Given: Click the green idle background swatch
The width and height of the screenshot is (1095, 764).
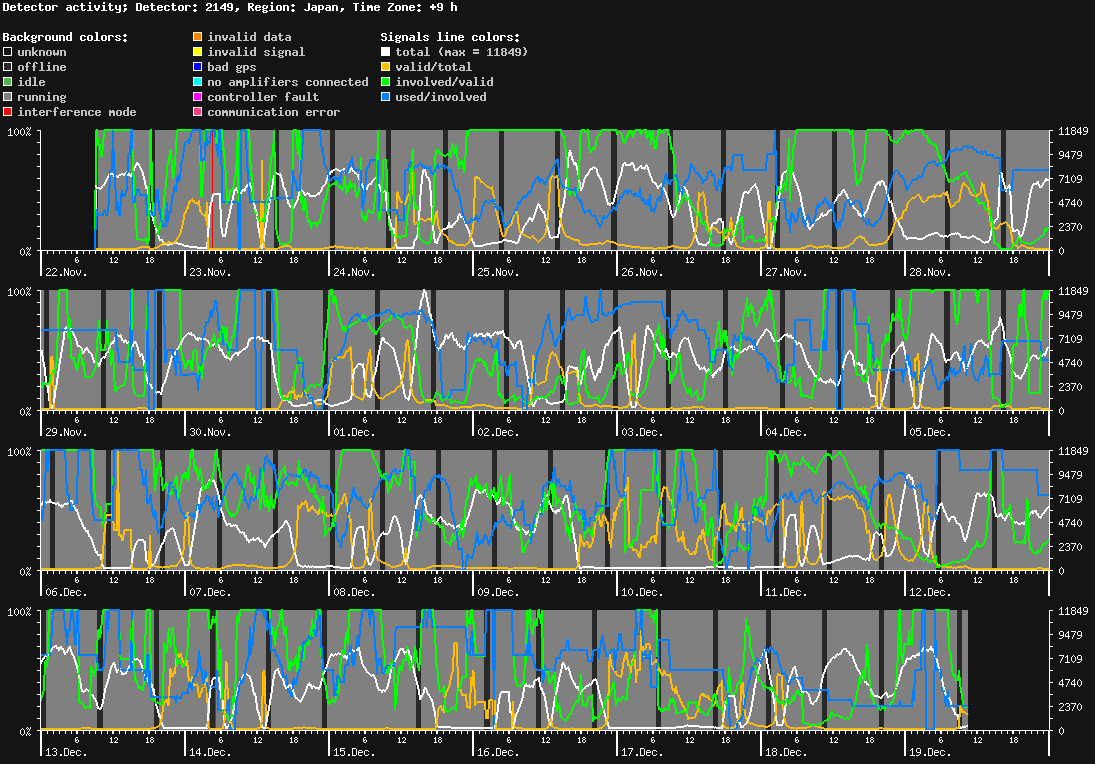Looking at the screenshot, I should click(8, 82).
